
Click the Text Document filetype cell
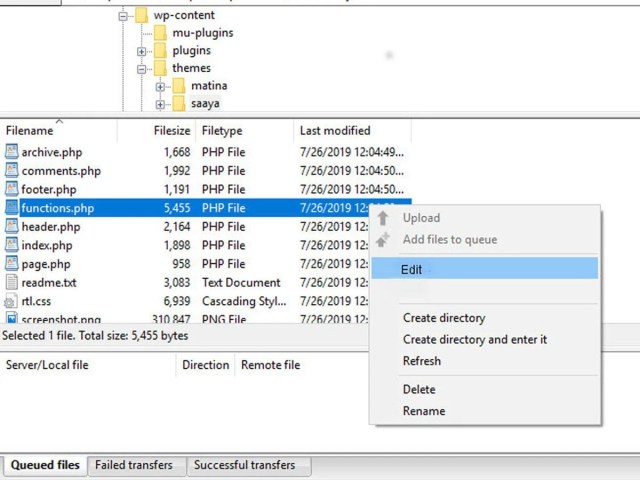click(x=241, y=283)
